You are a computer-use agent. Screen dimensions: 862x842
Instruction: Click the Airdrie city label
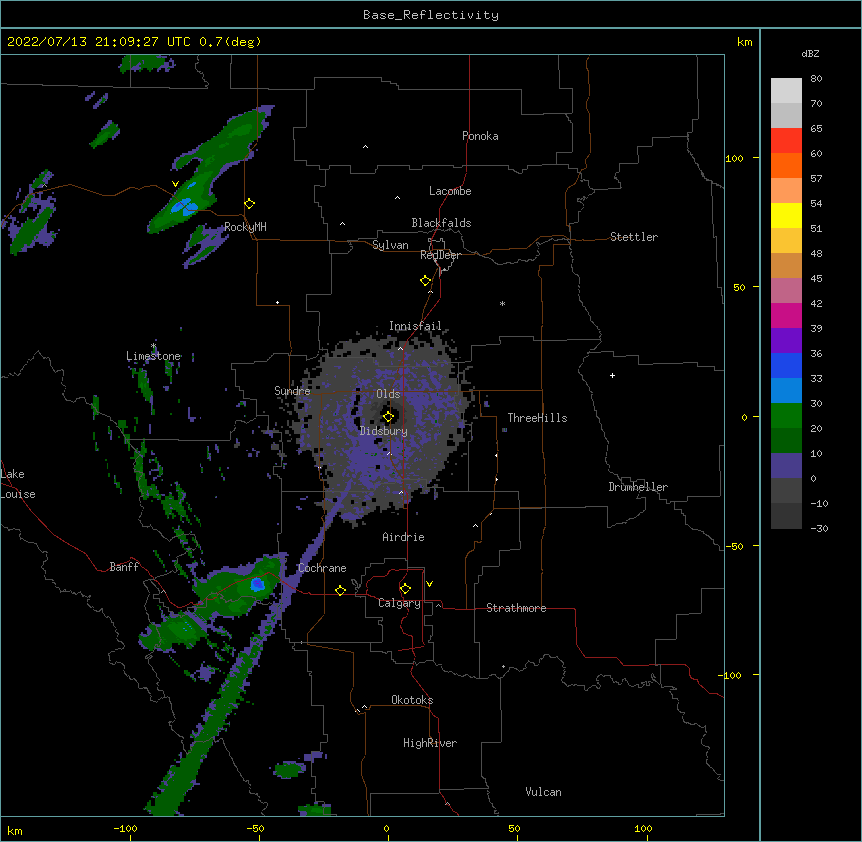coord(403,537)
